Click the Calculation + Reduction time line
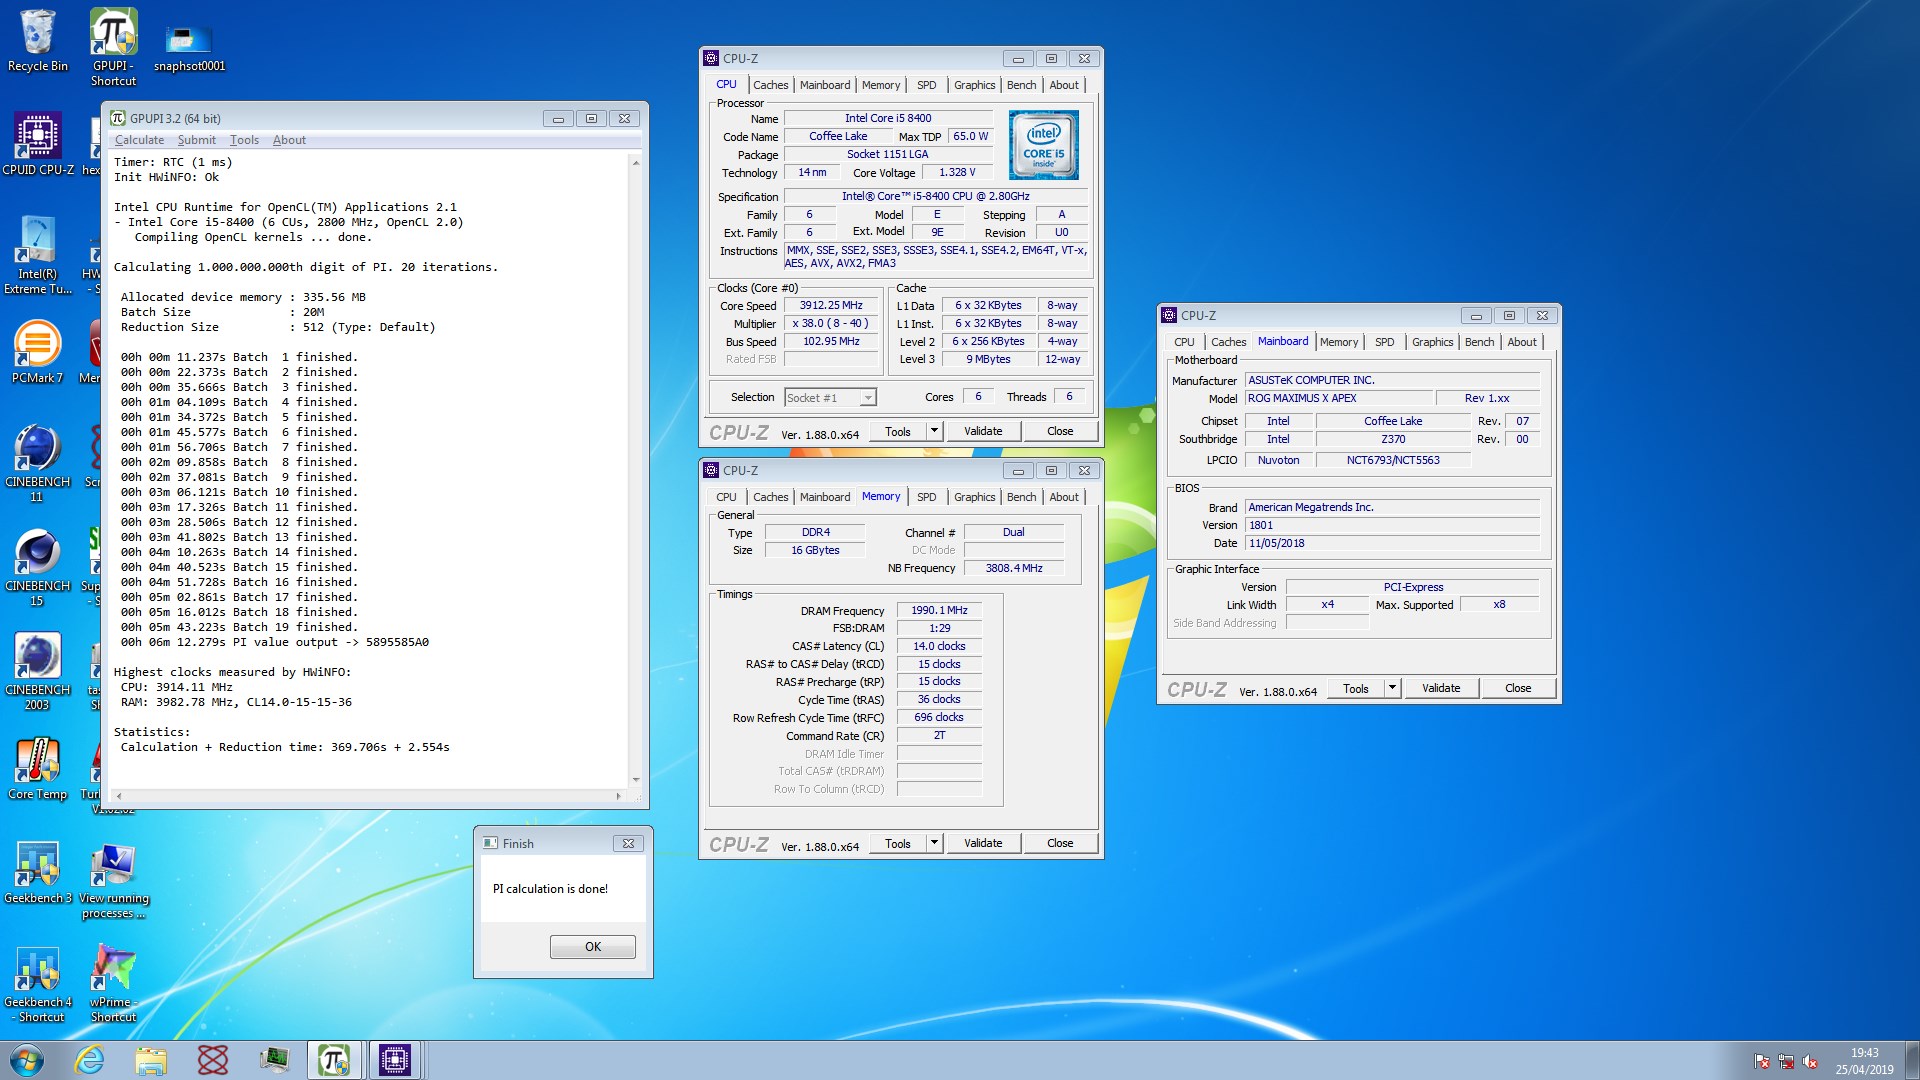 click(x=285, y=747)
